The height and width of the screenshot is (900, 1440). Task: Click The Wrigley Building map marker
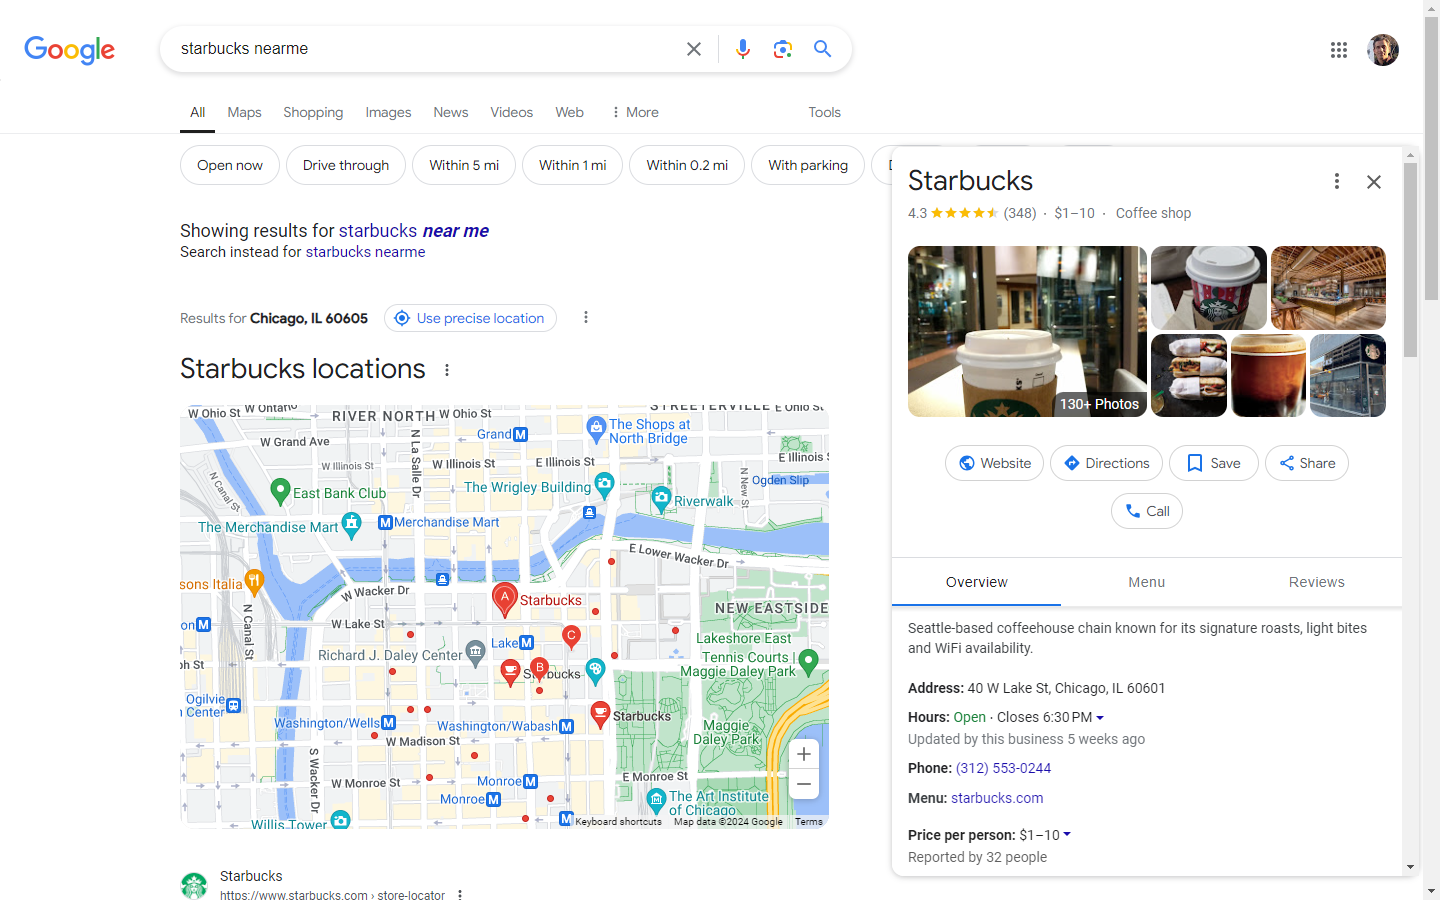(x=604, y=486)
